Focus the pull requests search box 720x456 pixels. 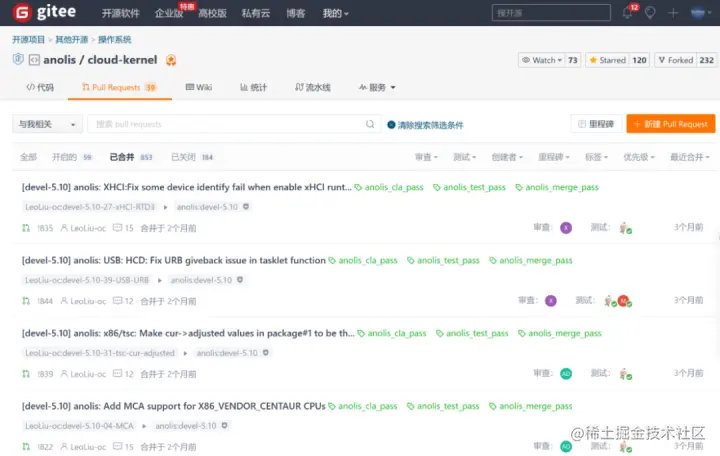tap(234, 124)
